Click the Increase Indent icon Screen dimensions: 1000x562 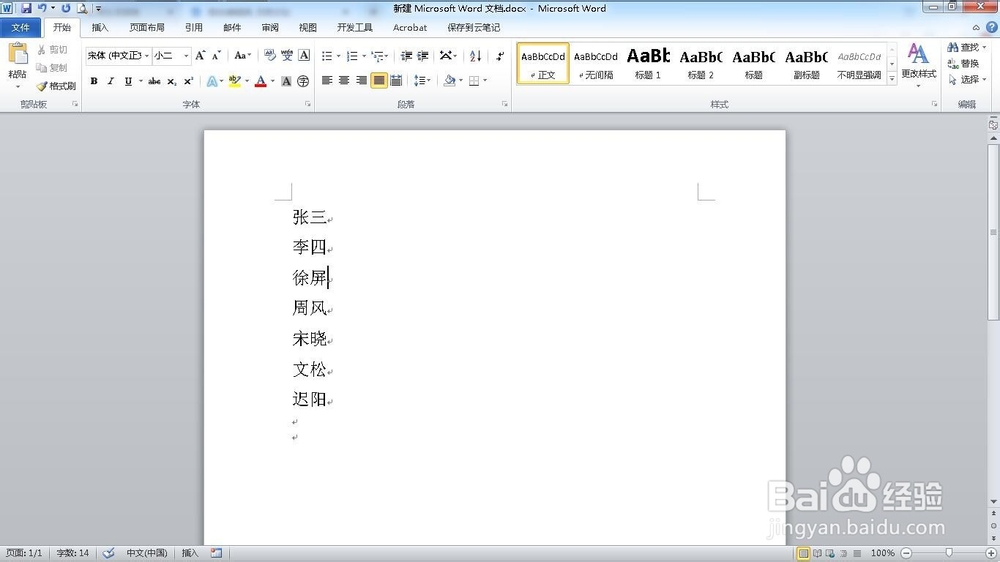click(423, 56)
